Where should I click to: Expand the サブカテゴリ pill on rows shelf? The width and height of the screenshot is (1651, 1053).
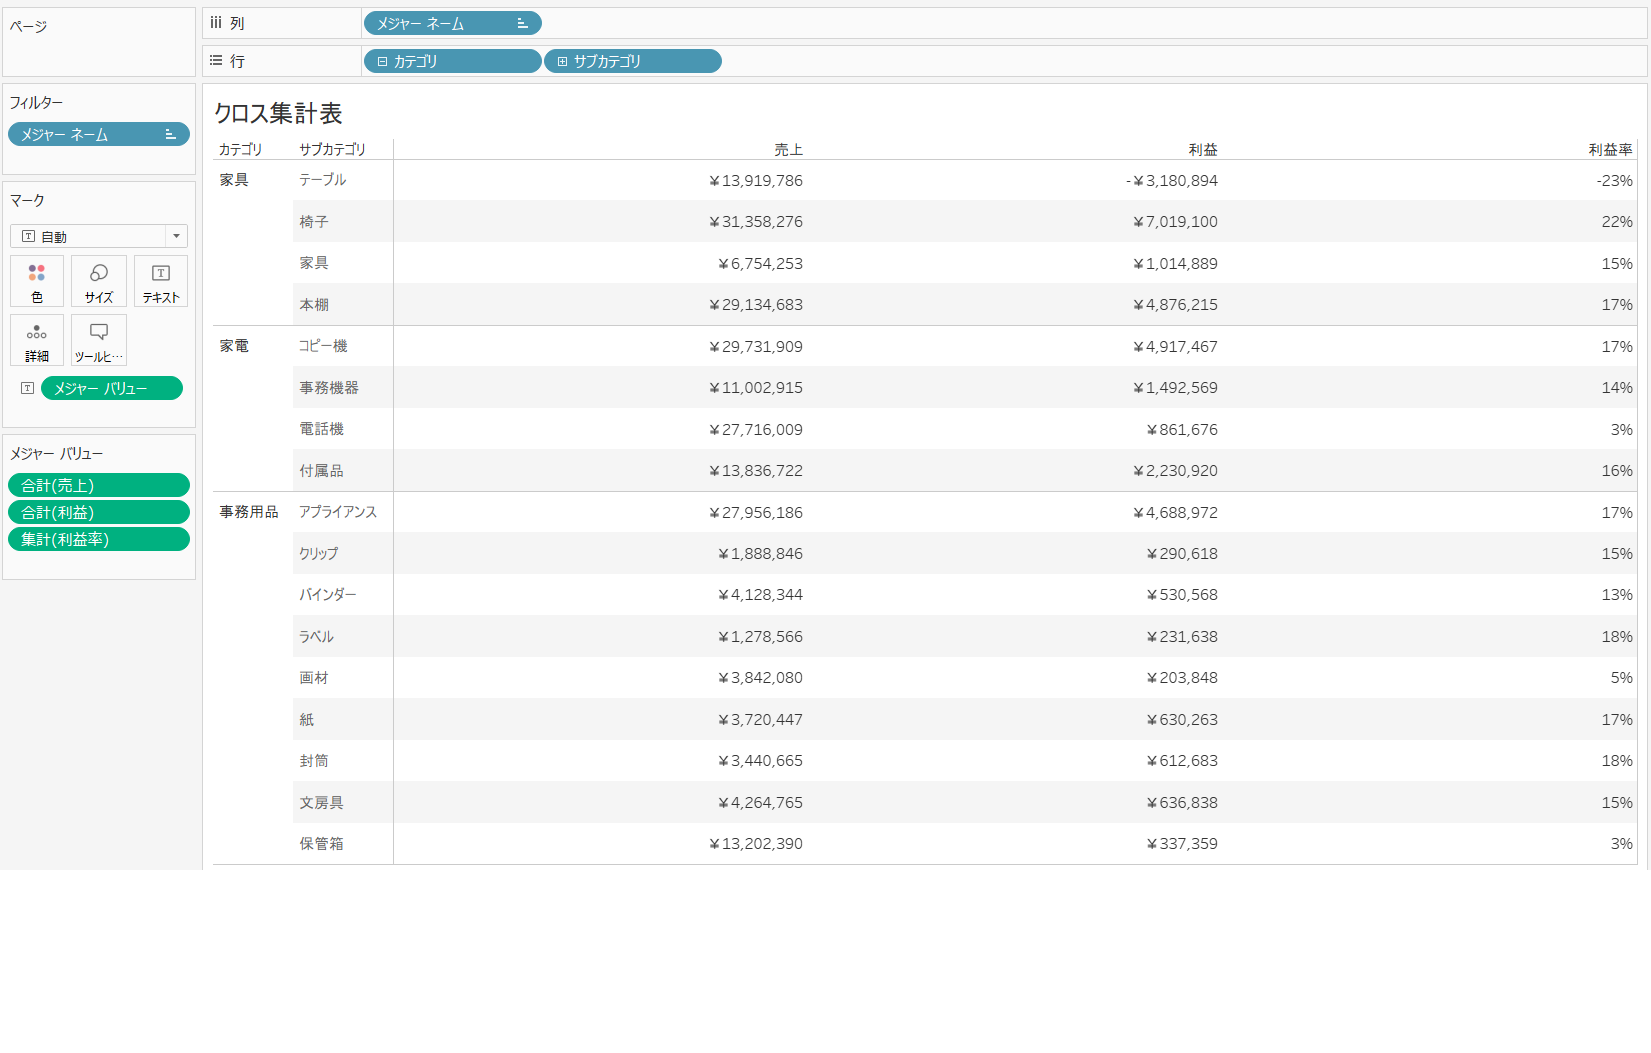(562, 61)
